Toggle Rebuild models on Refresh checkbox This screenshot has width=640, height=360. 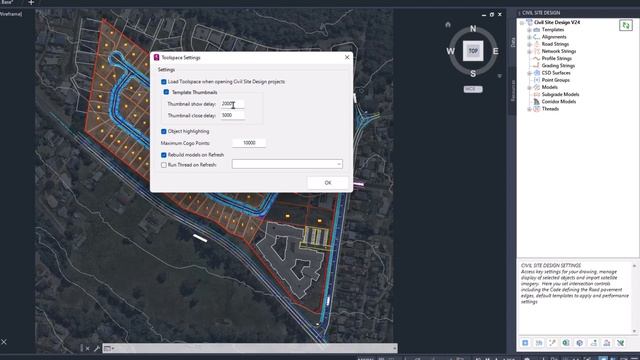click(x=164, y=155)
